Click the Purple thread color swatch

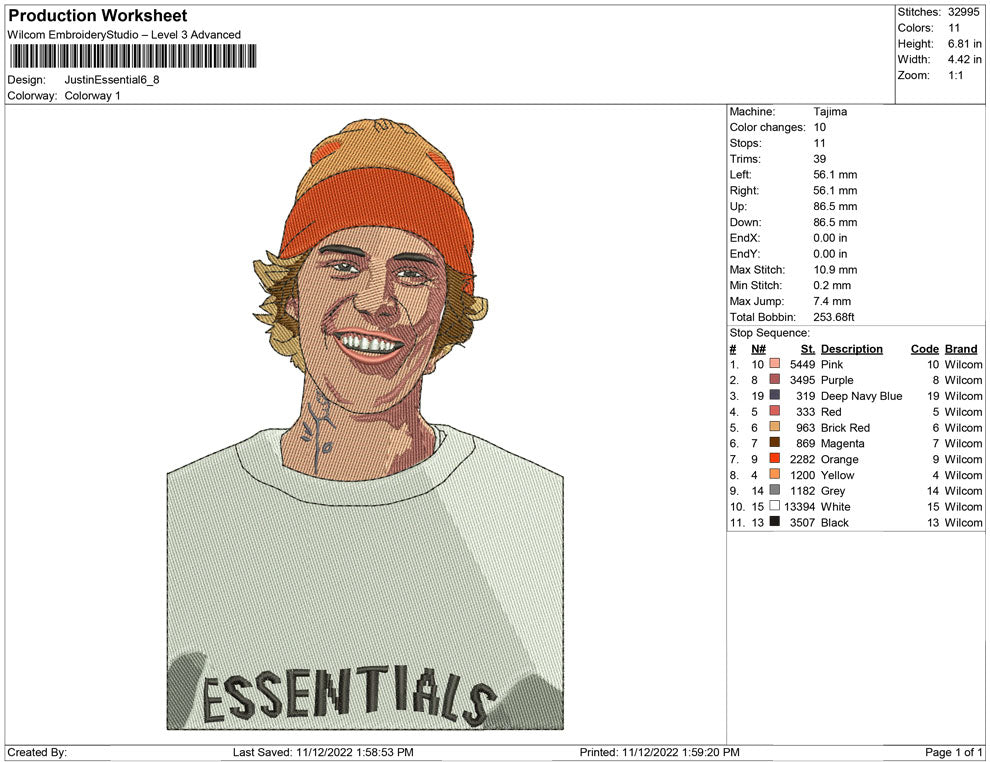(x=775, y=379)
